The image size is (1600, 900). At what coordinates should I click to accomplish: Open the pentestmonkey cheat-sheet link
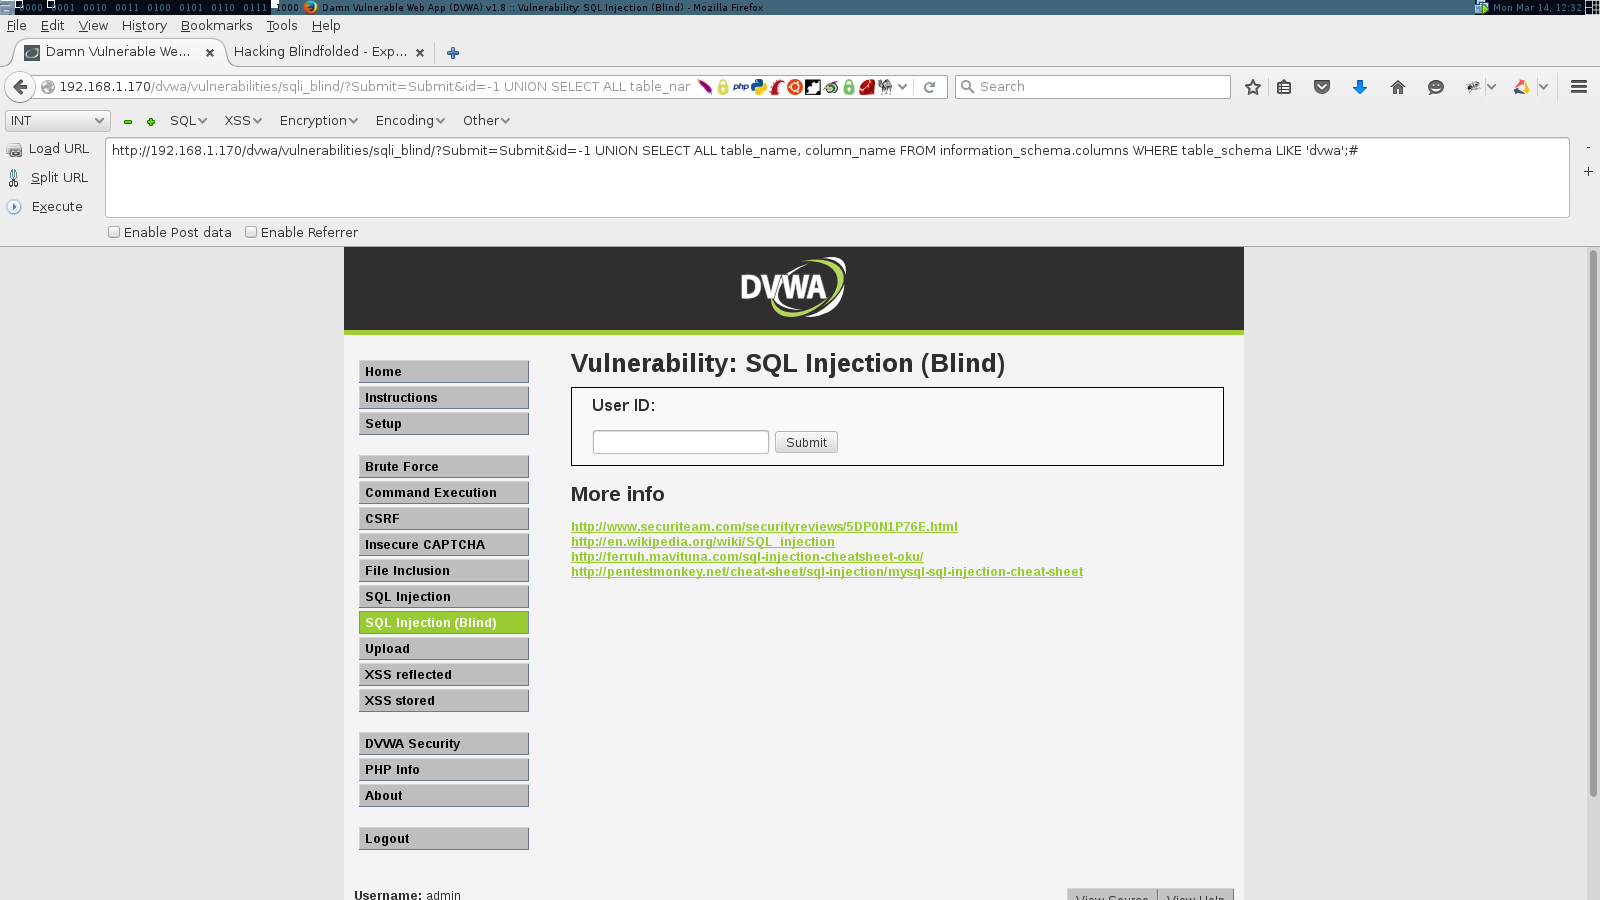[827, 572]
